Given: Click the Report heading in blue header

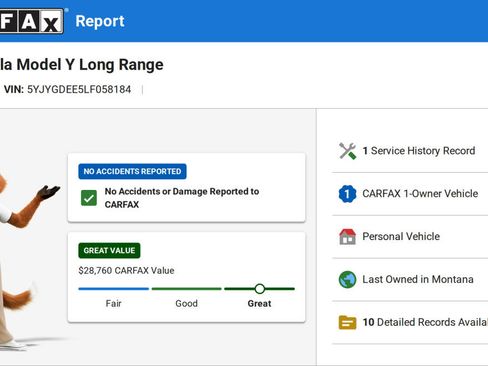Looking at the screenshot, I should click(100, 21).
